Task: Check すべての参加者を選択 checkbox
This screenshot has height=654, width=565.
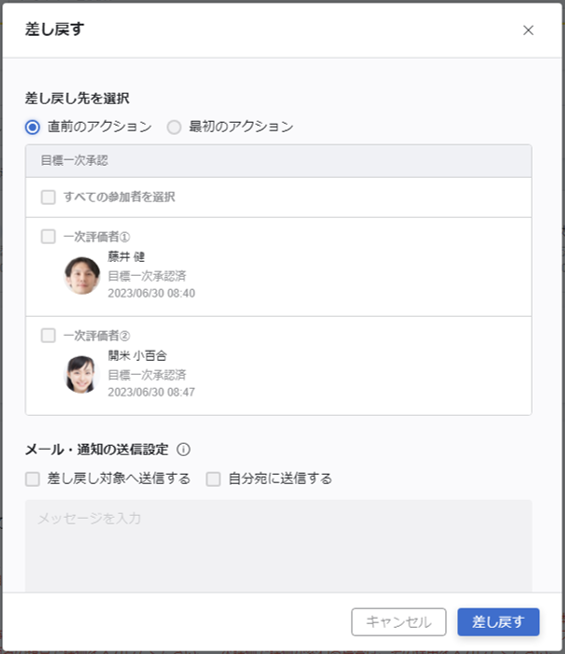Action: [48, 197]
